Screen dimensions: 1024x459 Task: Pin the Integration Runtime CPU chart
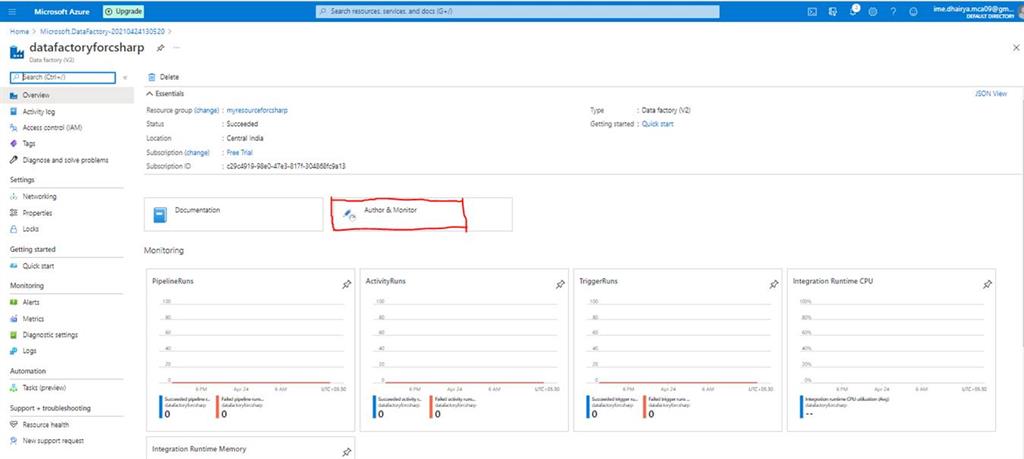(x=987, y=285)
